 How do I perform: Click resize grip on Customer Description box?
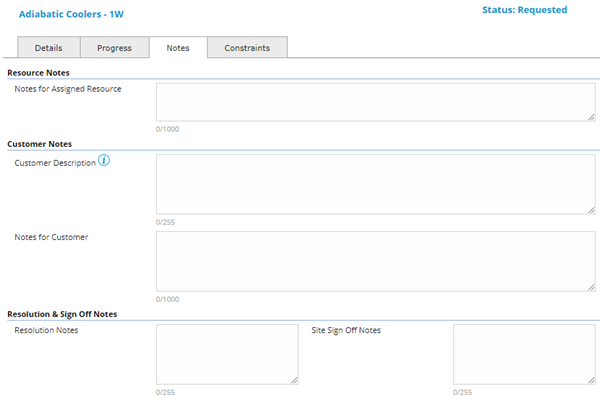[591, 209]
